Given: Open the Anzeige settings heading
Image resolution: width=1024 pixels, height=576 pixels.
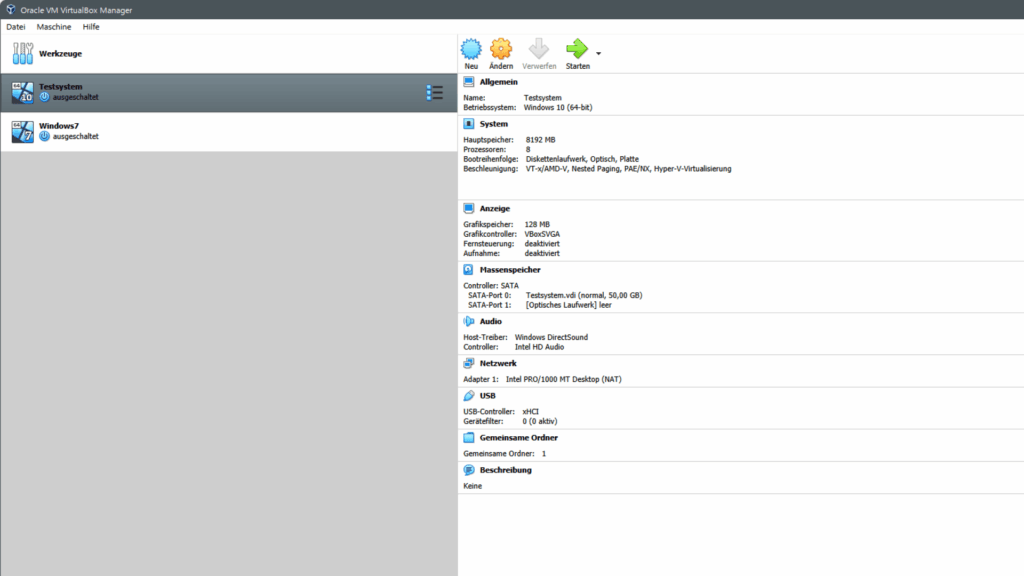Looking at the screenshot, I should (x=494, y=208).
